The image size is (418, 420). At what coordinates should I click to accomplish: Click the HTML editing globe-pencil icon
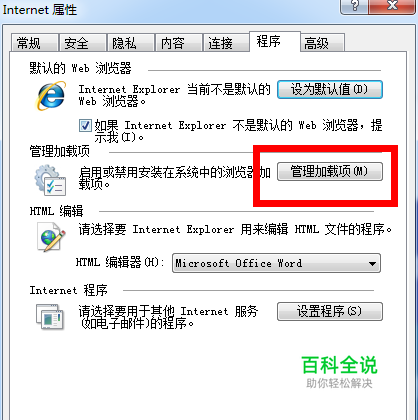click(x=51, y=237)
